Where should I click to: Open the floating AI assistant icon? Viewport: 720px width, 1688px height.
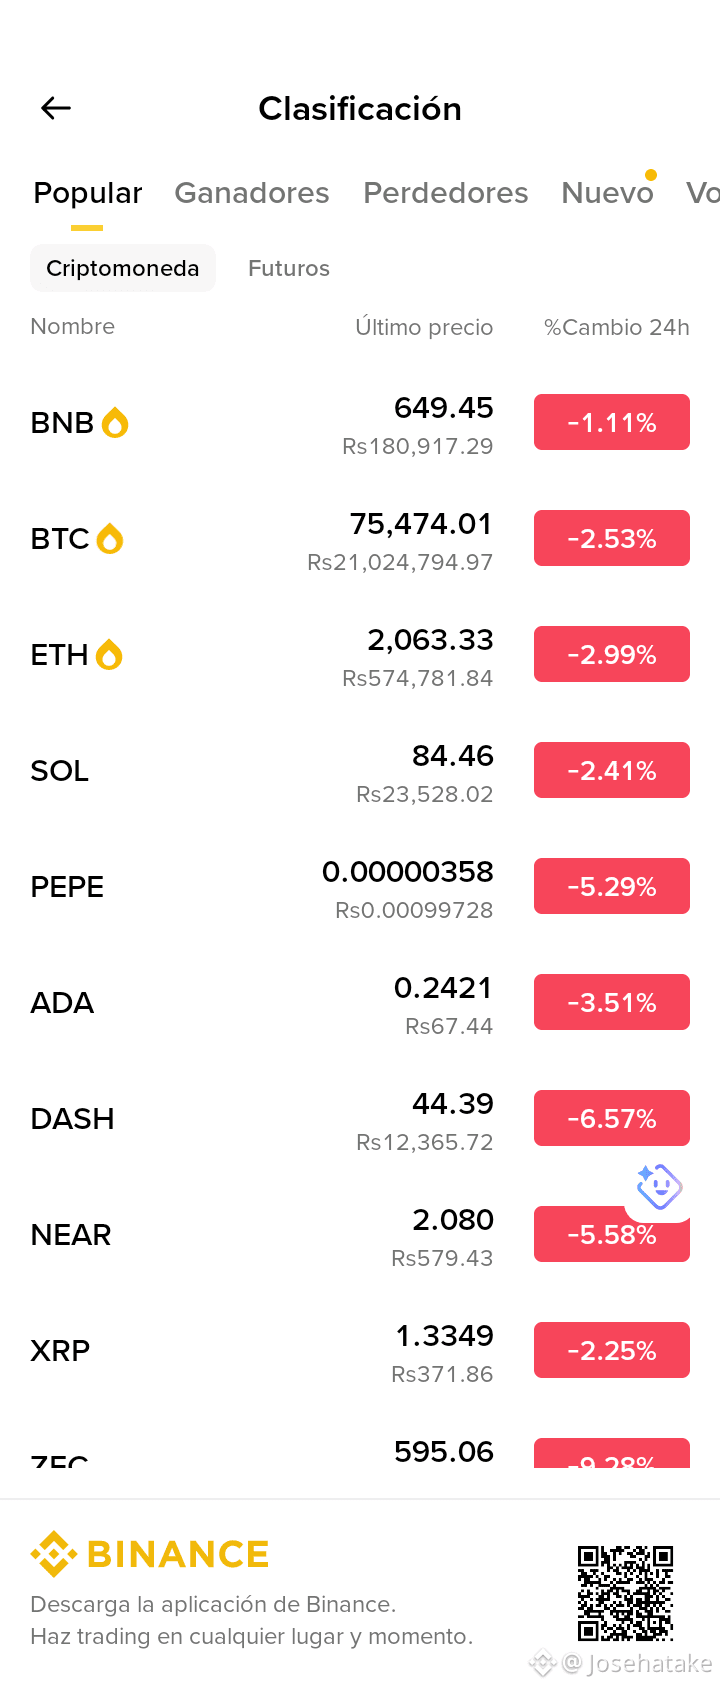coord(660,1188)
